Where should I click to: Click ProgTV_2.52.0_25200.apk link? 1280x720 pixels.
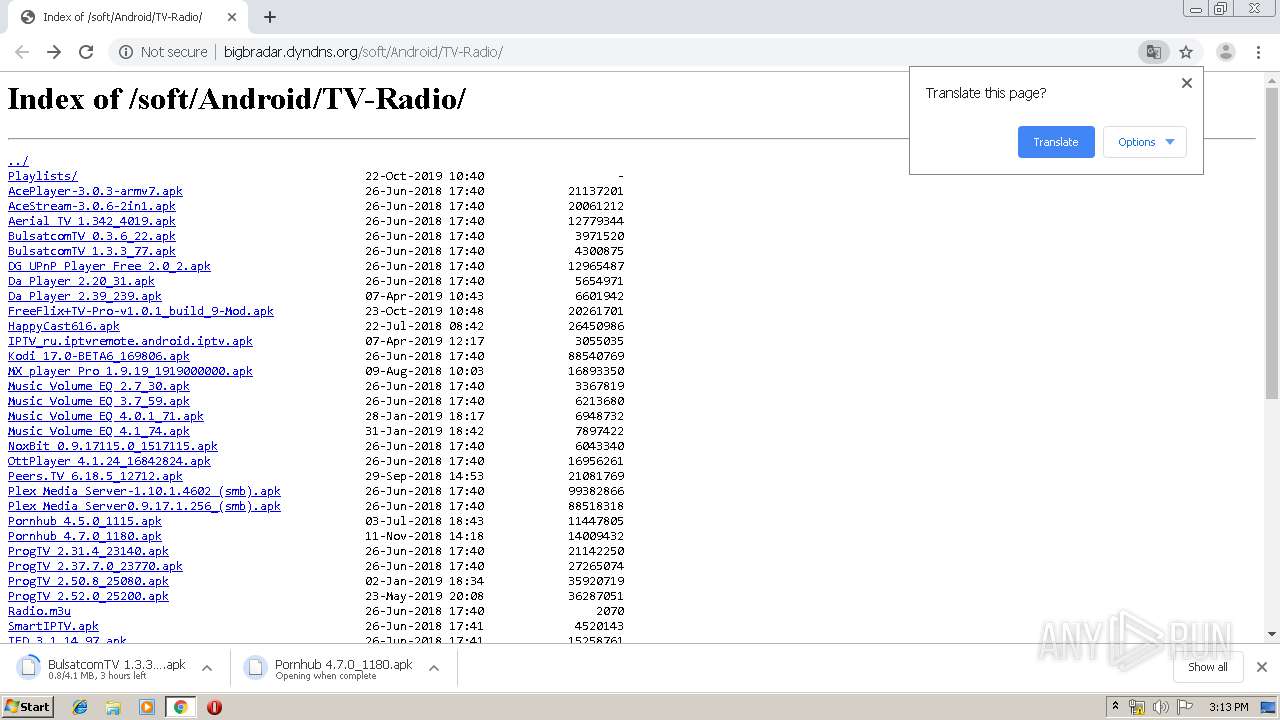(x=88, y=596)
